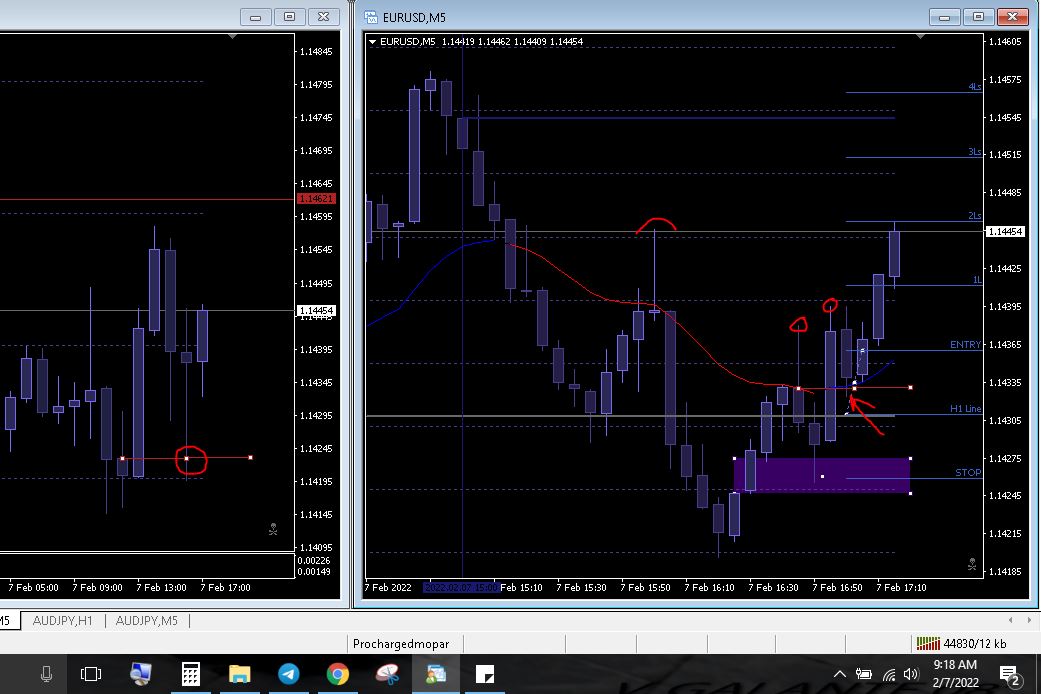This screenshot has width=1041, height=694.
Task: Click the Prochargedmopar profile in status bar
Action: [401, 644]
